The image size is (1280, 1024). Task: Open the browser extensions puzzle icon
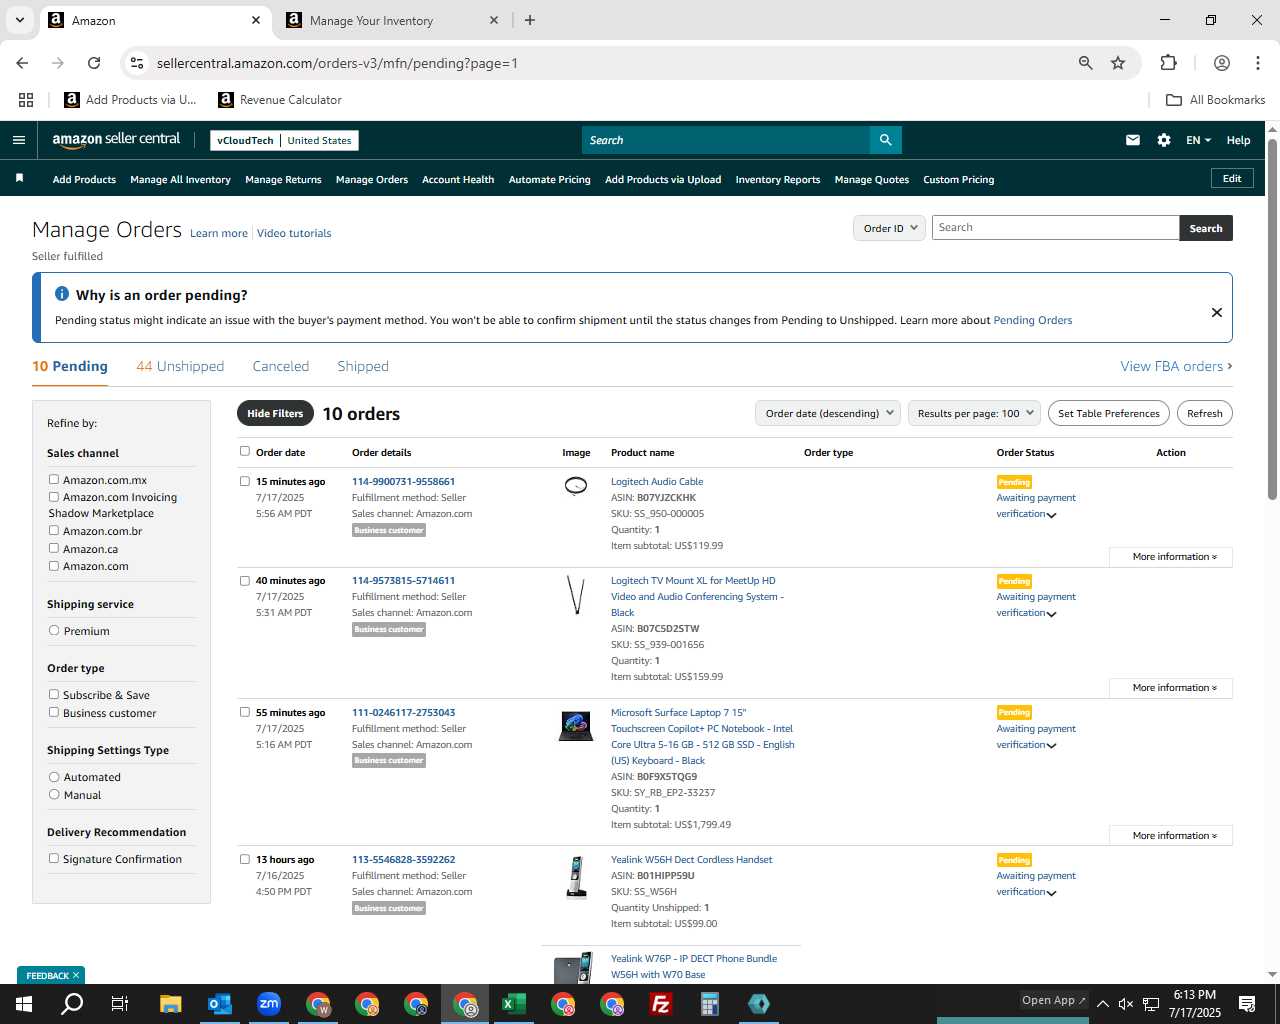[x=1168, y=63]
